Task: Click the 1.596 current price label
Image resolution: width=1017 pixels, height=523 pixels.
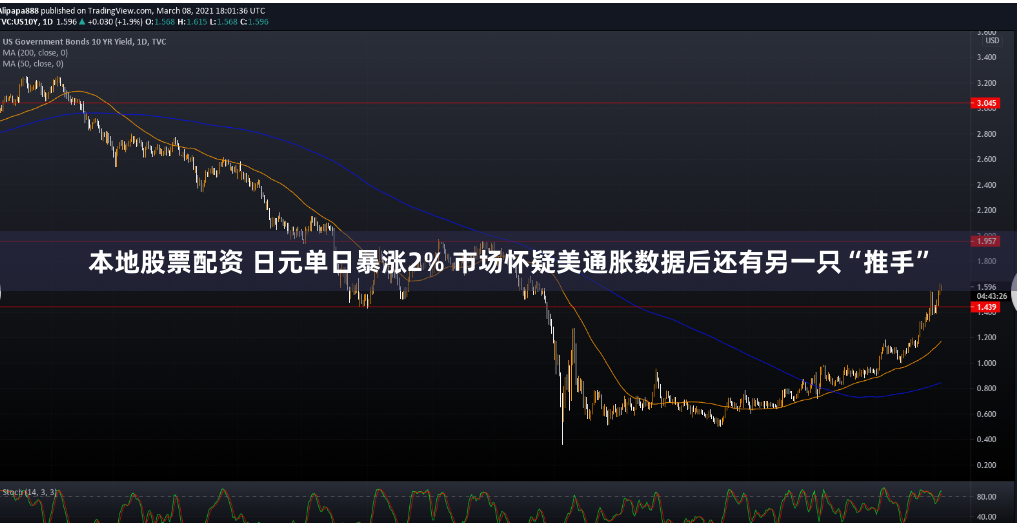Action: 987,287
